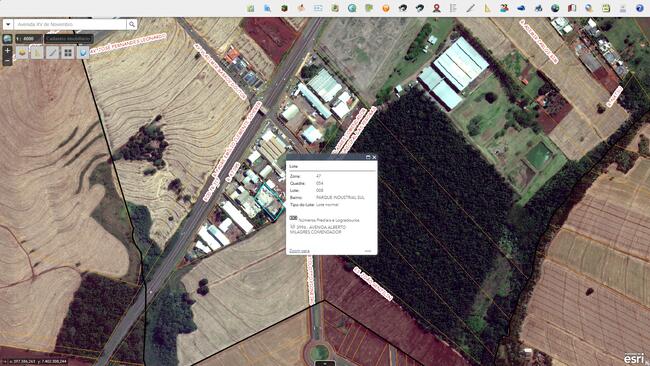Click the address search input field
The height and width of the screenshot is (366, 650).
pyautogui.click(x=70, y=24)
